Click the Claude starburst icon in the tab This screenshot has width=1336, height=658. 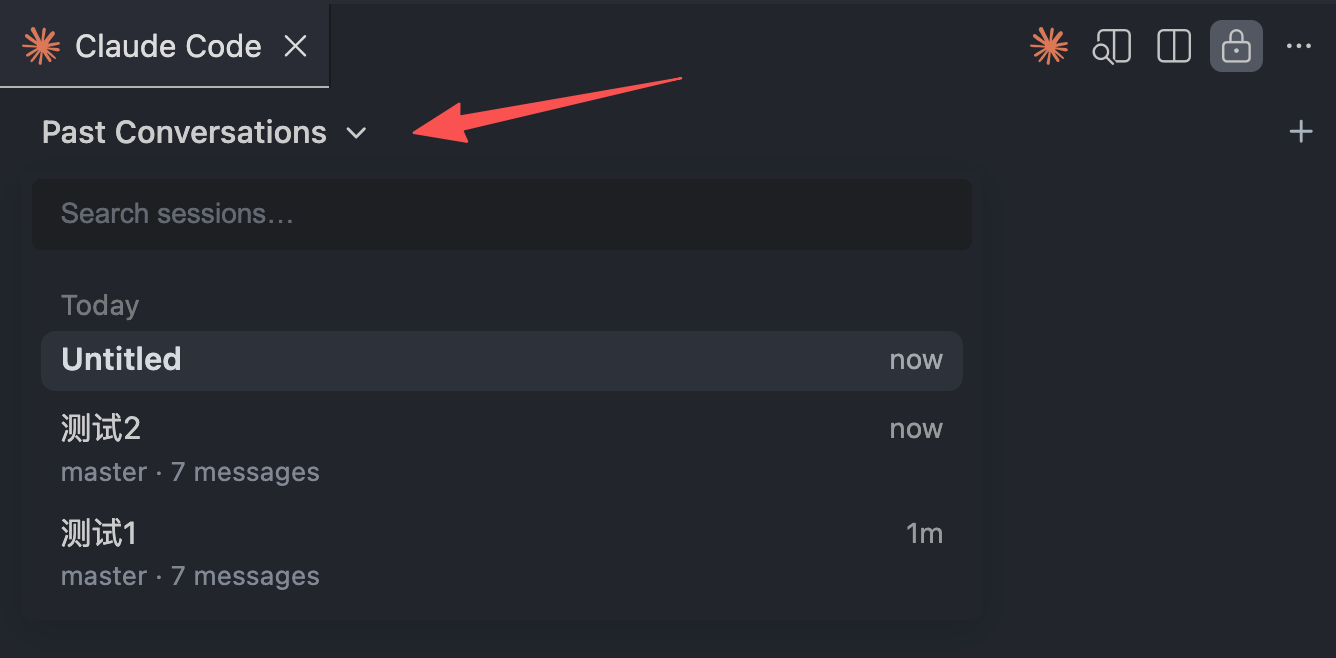41,46
